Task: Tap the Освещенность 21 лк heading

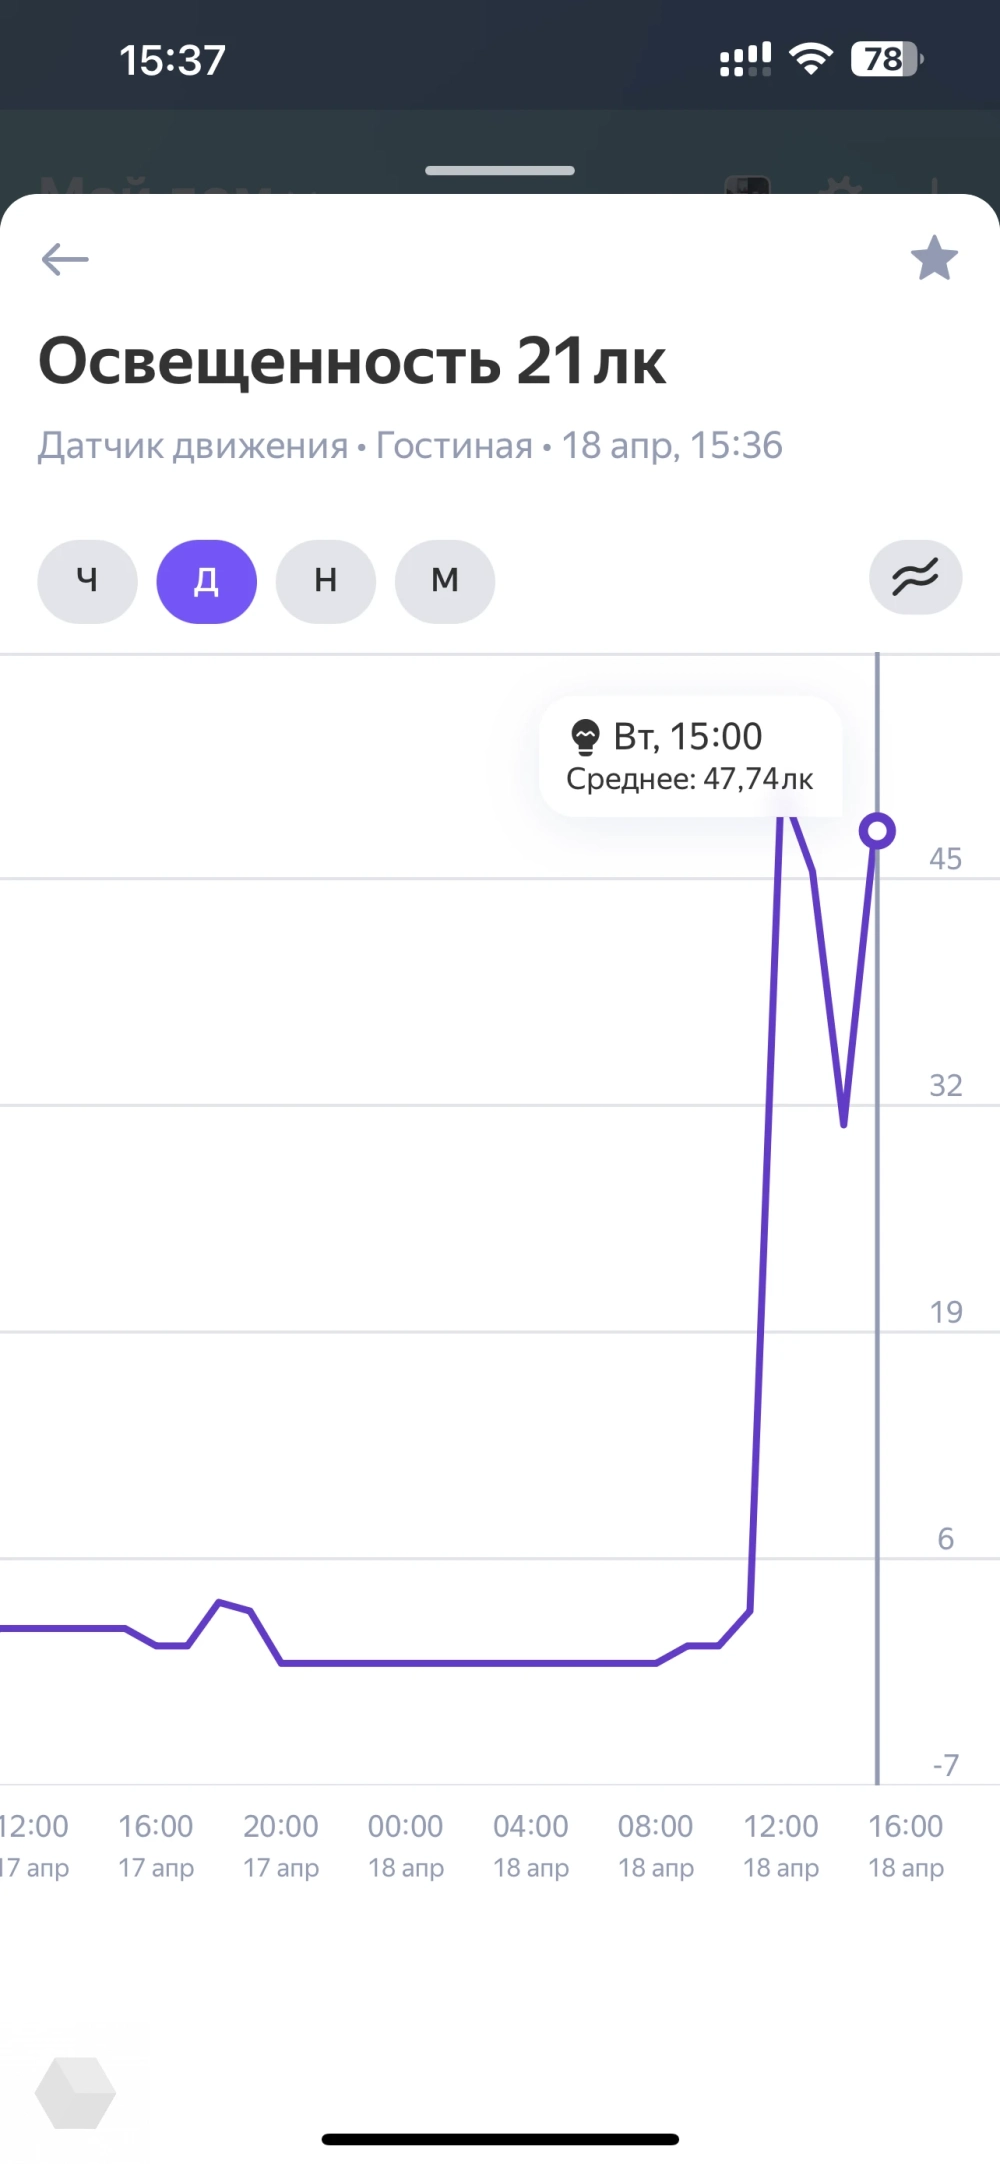Action: [352, 362]
